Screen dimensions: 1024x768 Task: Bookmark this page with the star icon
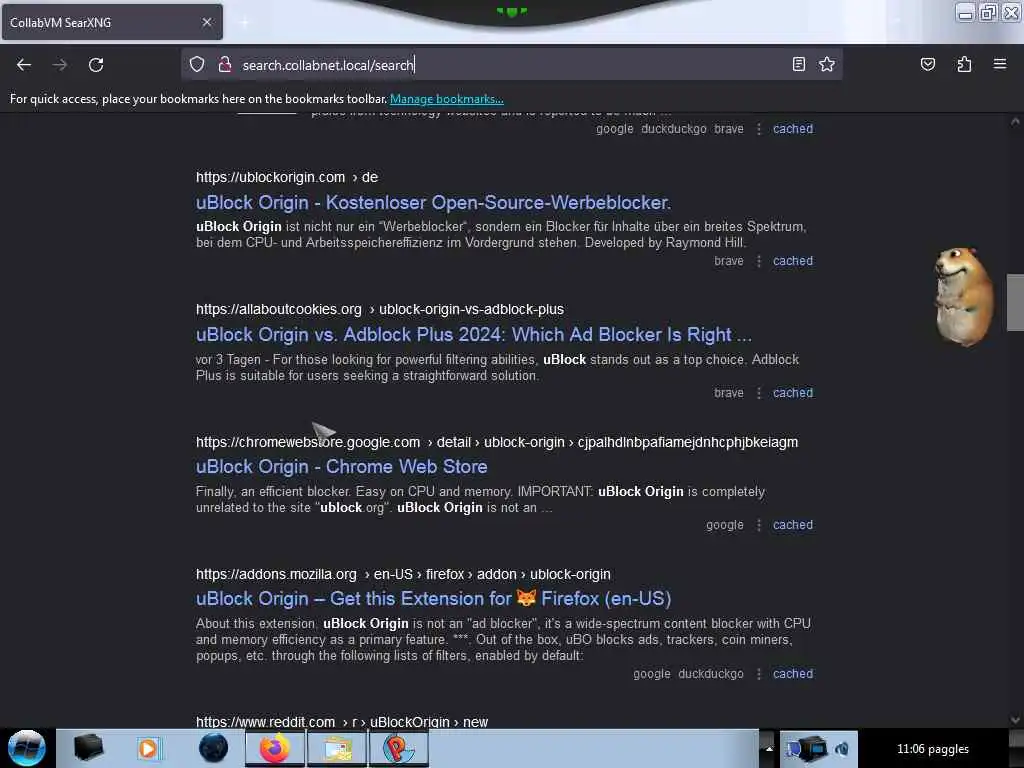coord(827,64)
